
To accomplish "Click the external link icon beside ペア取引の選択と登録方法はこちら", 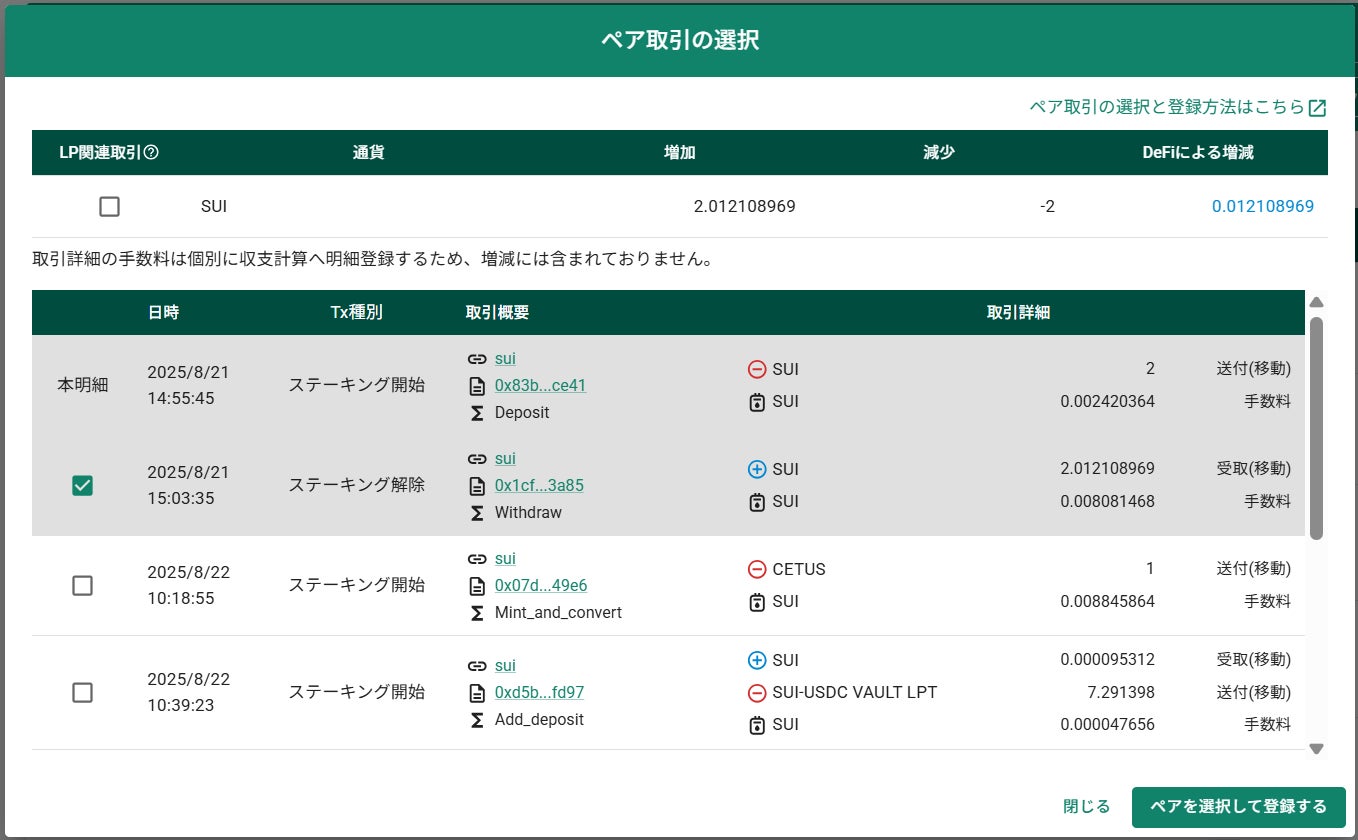I will (x=1318, y=108).
